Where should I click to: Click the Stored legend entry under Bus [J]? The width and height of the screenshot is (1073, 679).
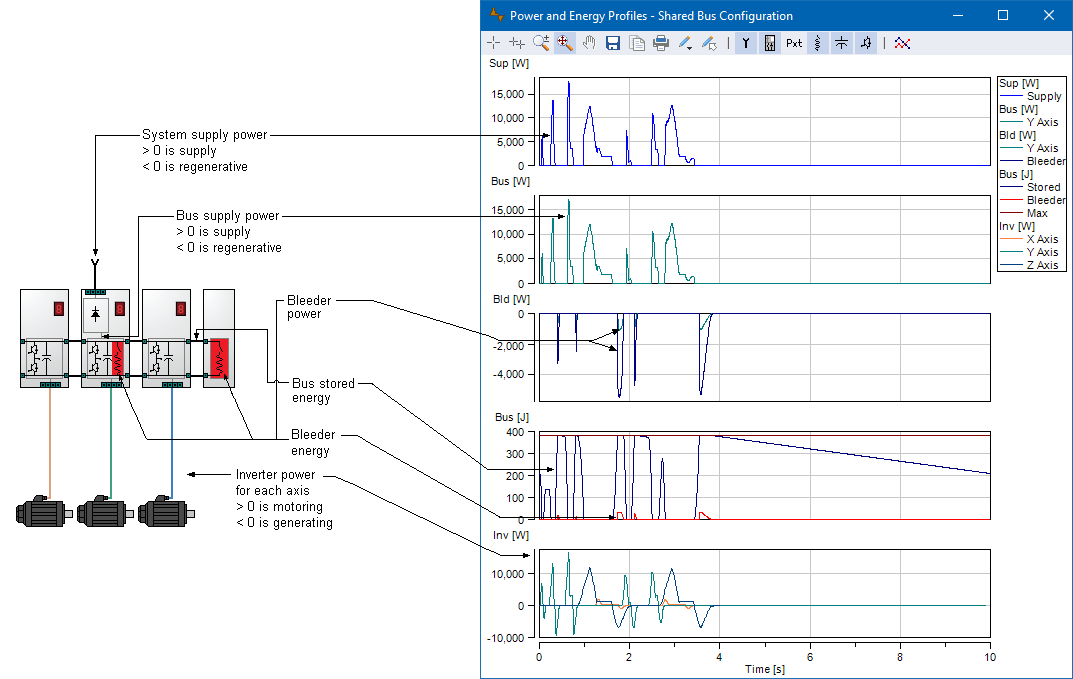(x=1043, y=187)
